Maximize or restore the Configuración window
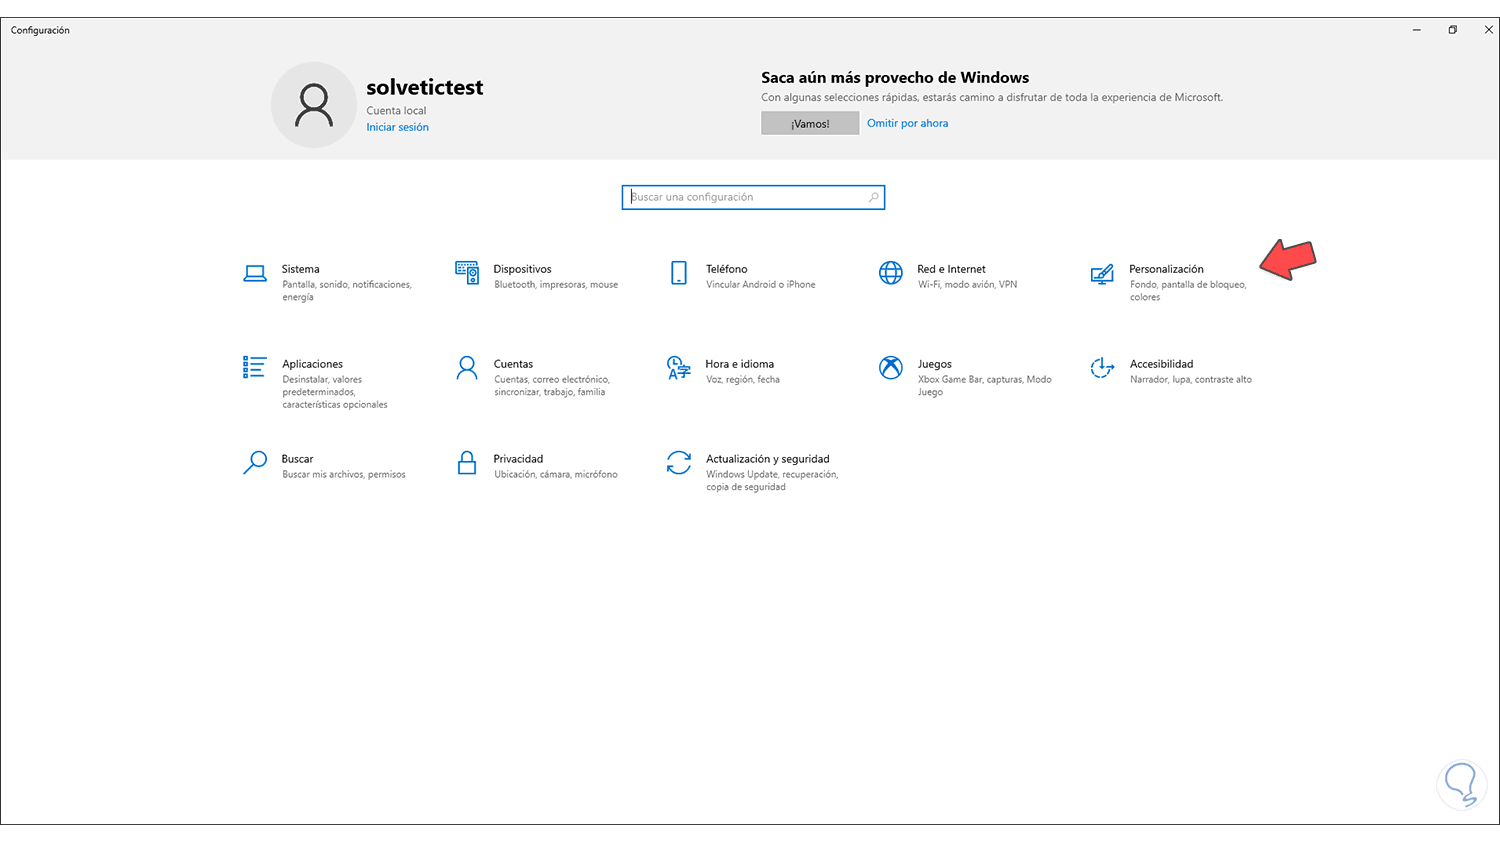This screenshot has height=843, width=1500. pyautogui.click(x=1452, y=30)
